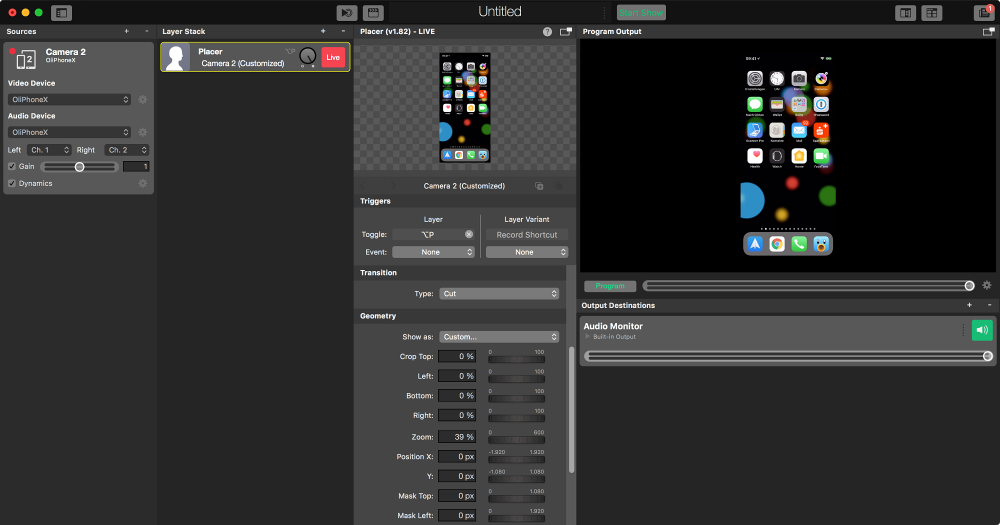Screen dimensions: 1000x525
Task: Go to previous layer variant arrow
Action: [x=364, y=186]
